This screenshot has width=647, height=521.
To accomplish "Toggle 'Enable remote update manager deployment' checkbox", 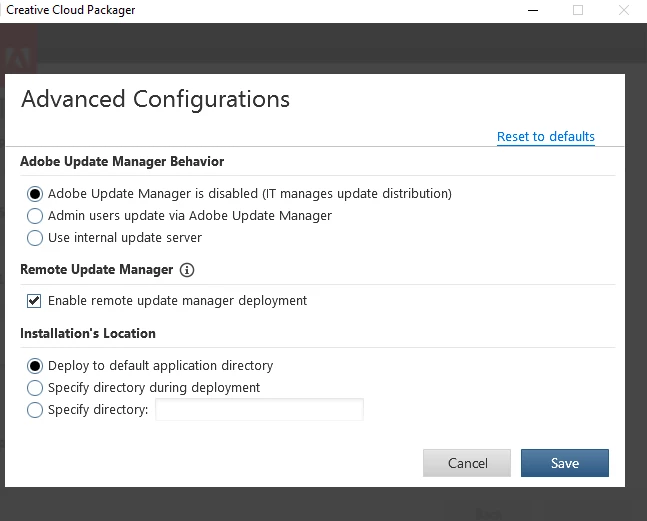I will tap(35, 301).
